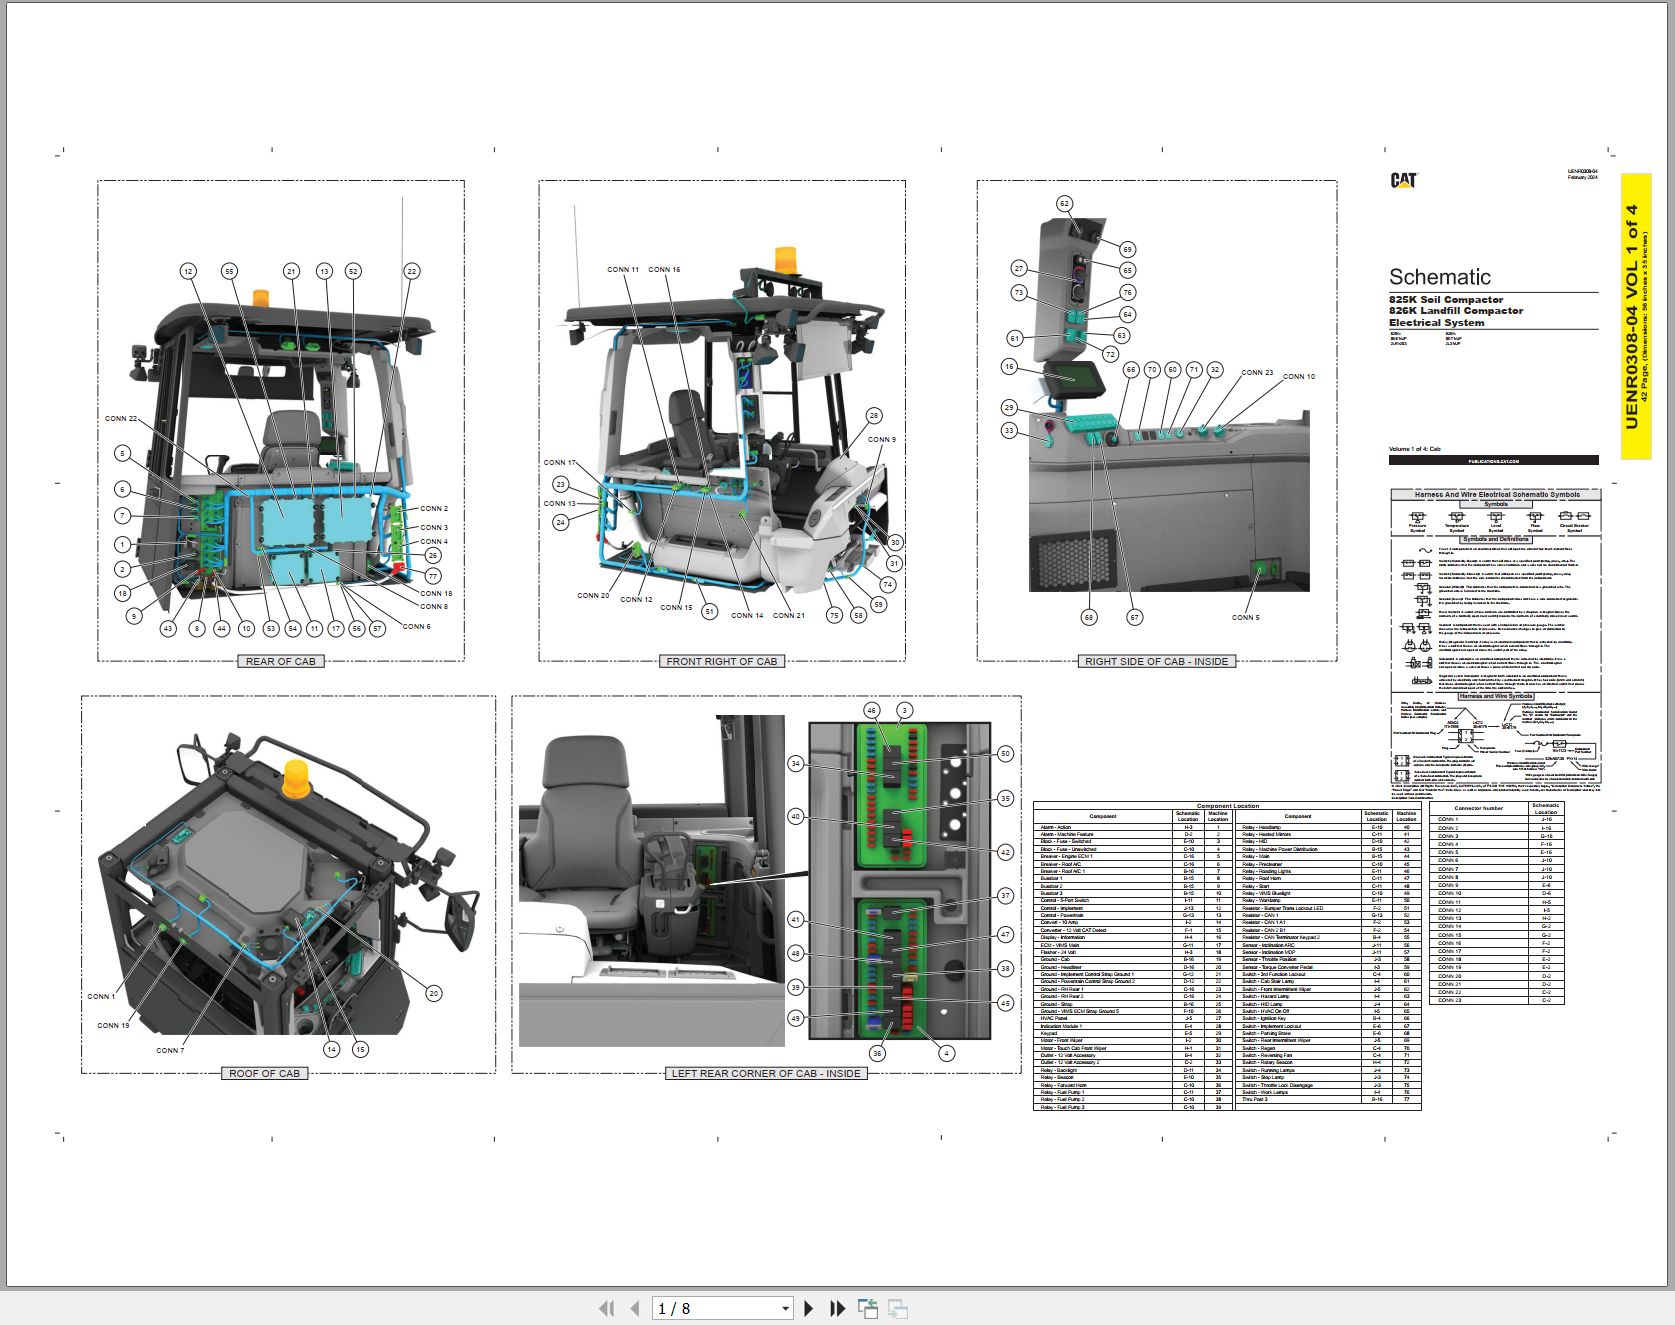The image size is (1675, 1325).
Task: Click 'CONN 1' label in Roof of Cab view
Action: point(101,997)
